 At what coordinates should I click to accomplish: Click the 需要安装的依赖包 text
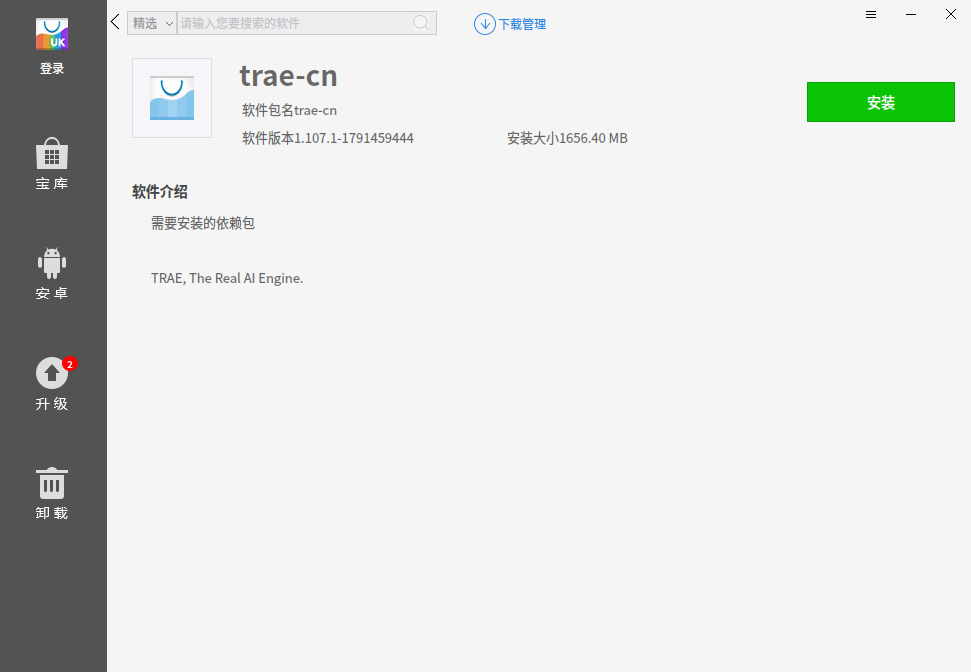(x=203, y=223)
